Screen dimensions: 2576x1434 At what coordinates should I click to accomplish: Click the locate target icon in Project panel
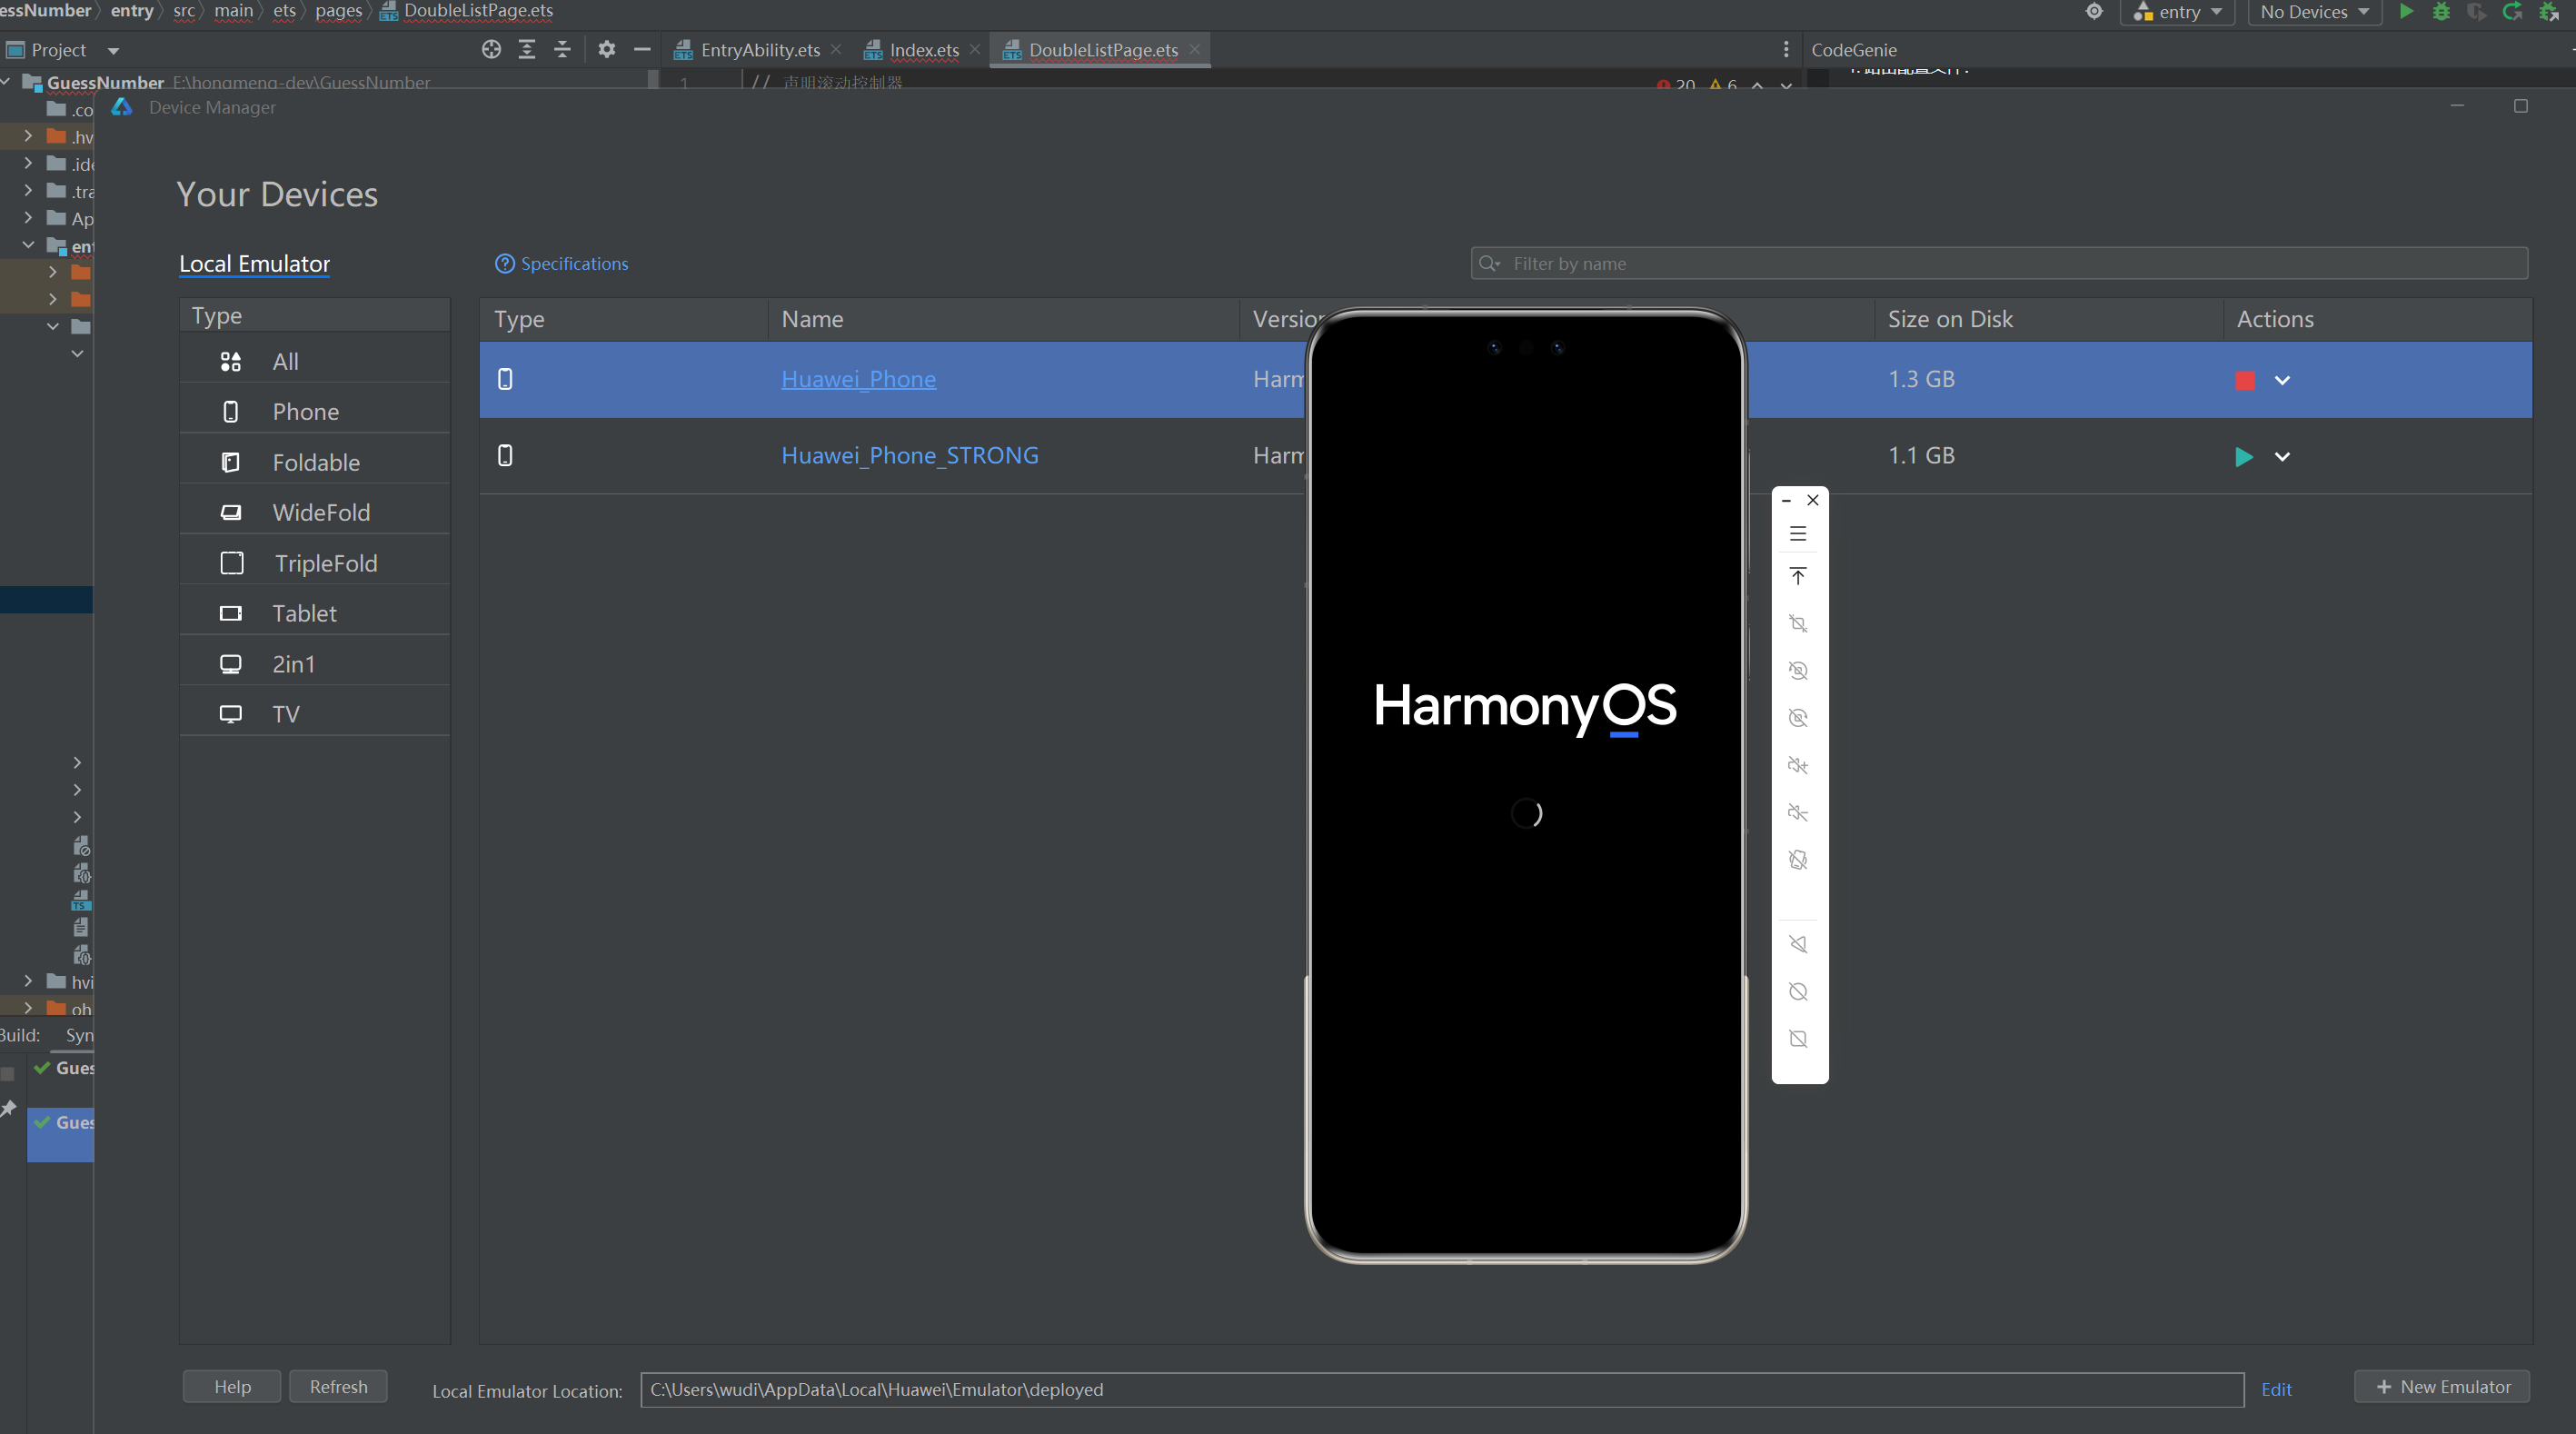click(490, 49)
